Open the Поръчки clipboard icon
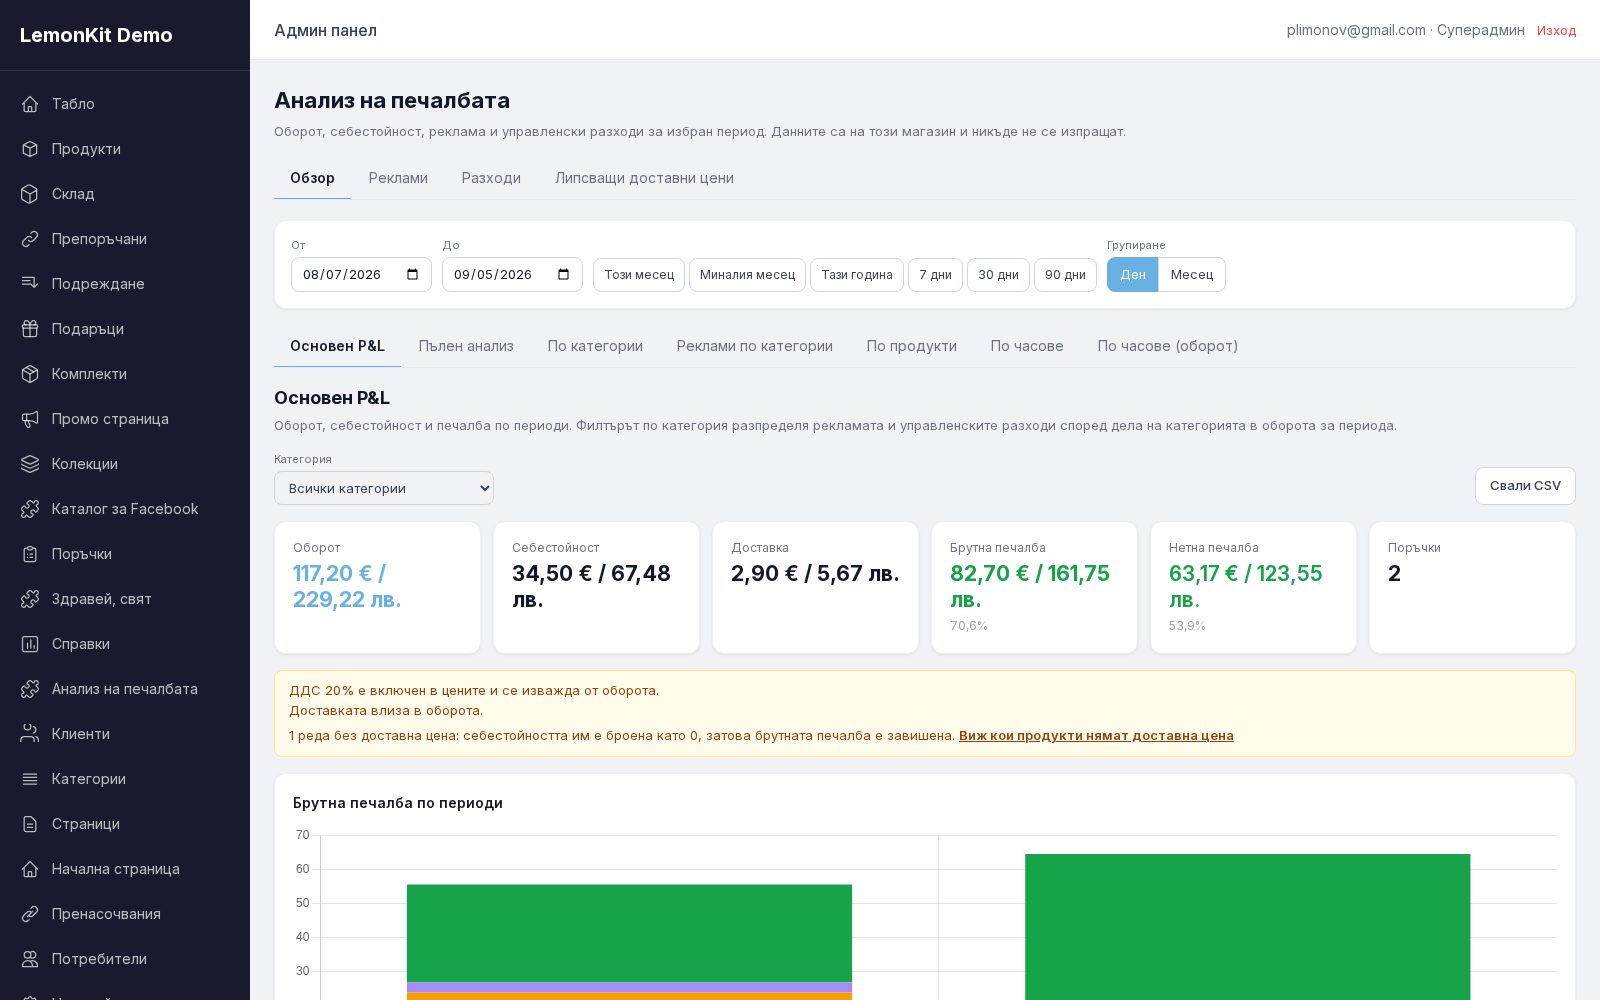The width and height of the screenshot is (1600, 1000). click(30, 554)
